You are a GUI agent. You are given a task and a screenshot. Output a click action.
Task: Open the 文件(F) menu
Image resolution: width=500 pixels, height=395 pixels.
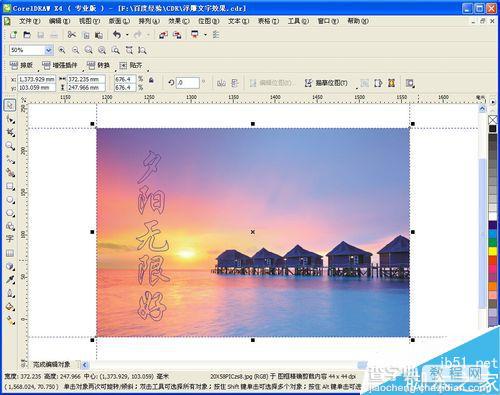click(x=29, y=21)
